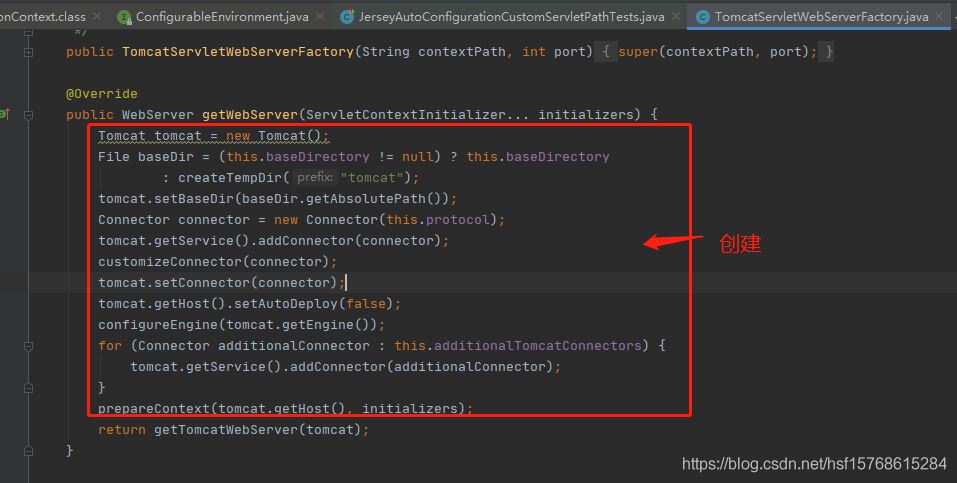Close the TomcatServletWebServerFactory.java tab
957x483 pixels.
point(940,16)
